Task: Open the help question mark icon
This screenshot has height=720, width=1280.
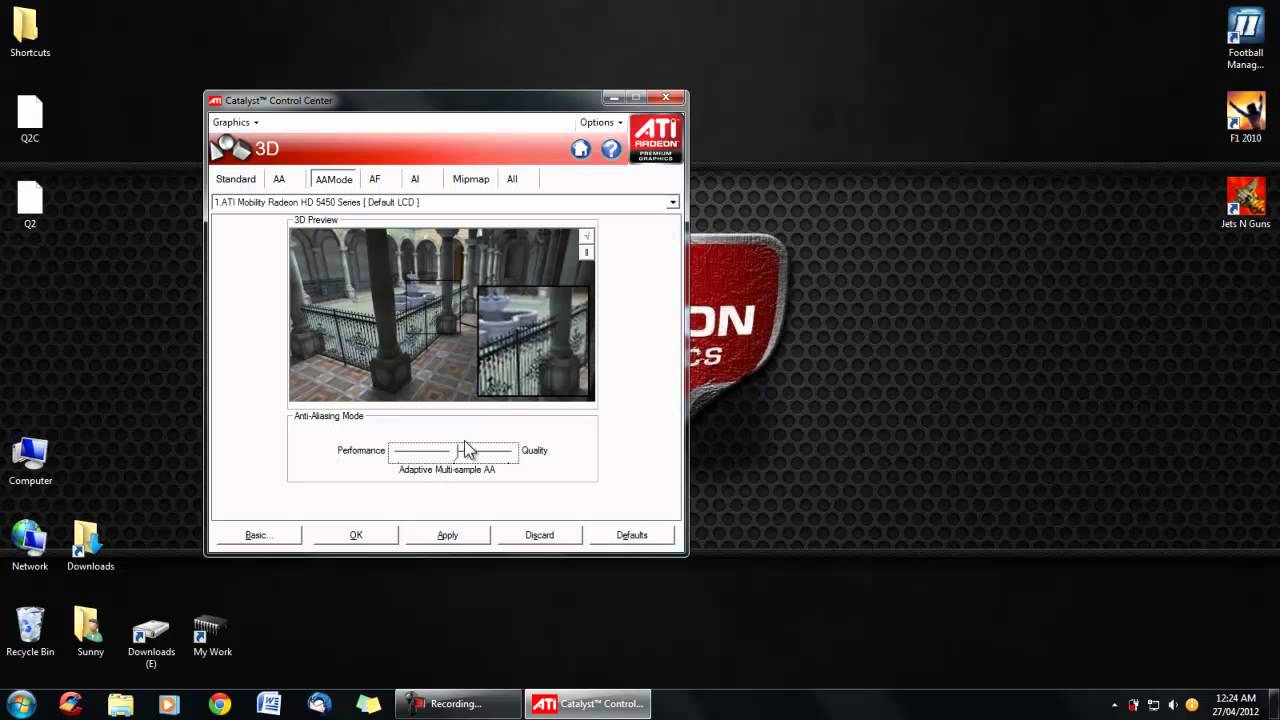Action: (611, 149)
